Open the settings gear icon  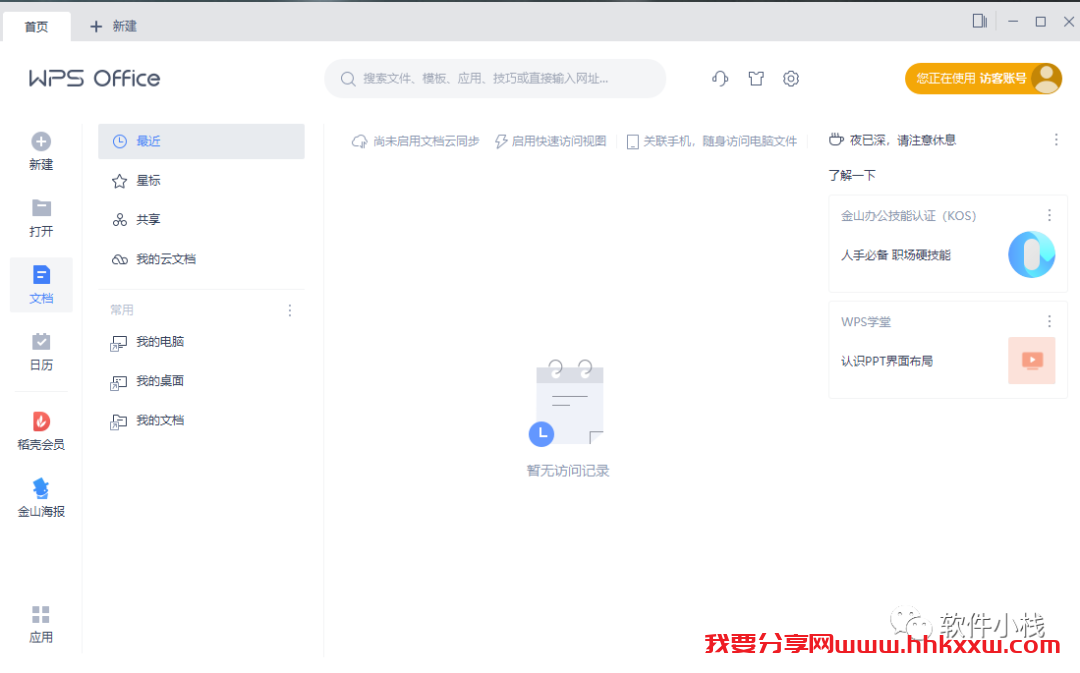[791, 79]
